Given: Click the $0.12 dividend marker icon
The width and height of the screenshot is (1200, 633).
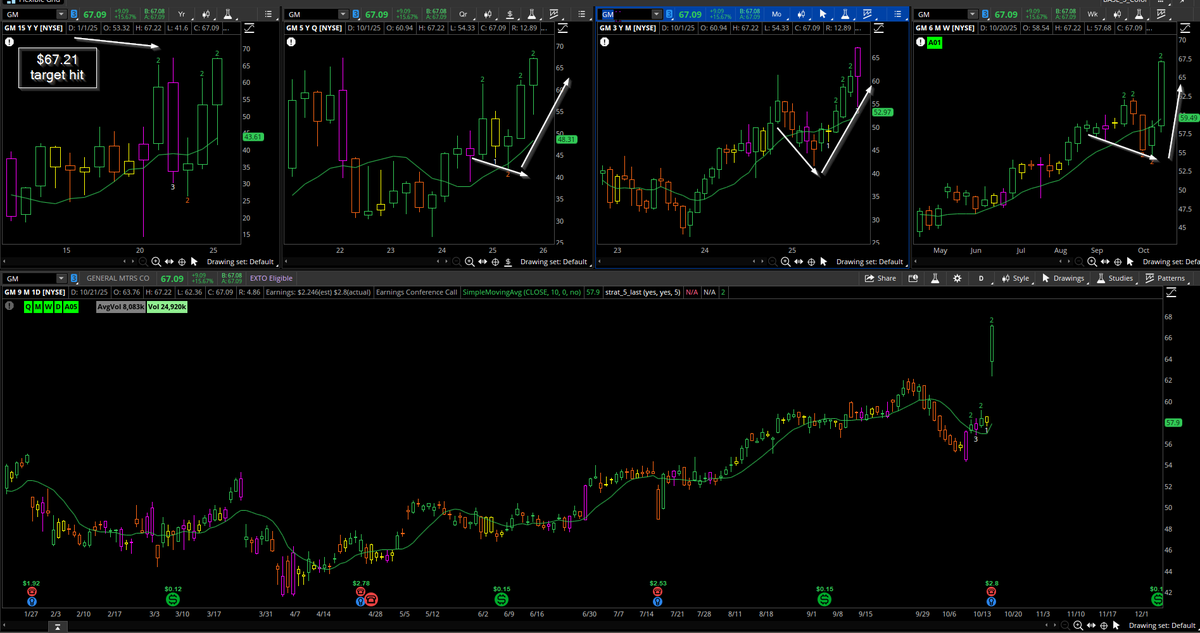Looking at the screenshot, I should (173, 599).
